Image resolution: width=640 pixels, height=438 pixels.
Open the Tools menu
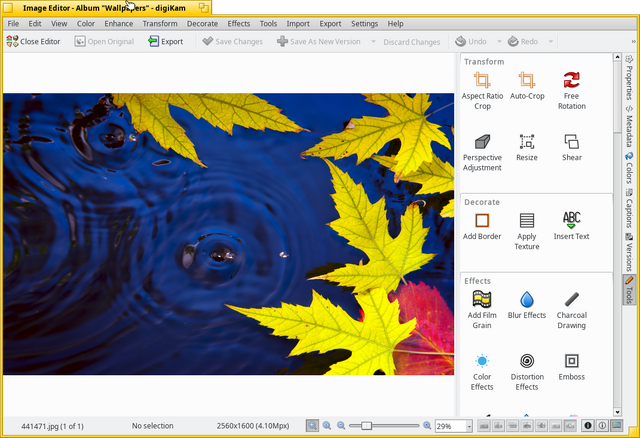tap(268, 24)
